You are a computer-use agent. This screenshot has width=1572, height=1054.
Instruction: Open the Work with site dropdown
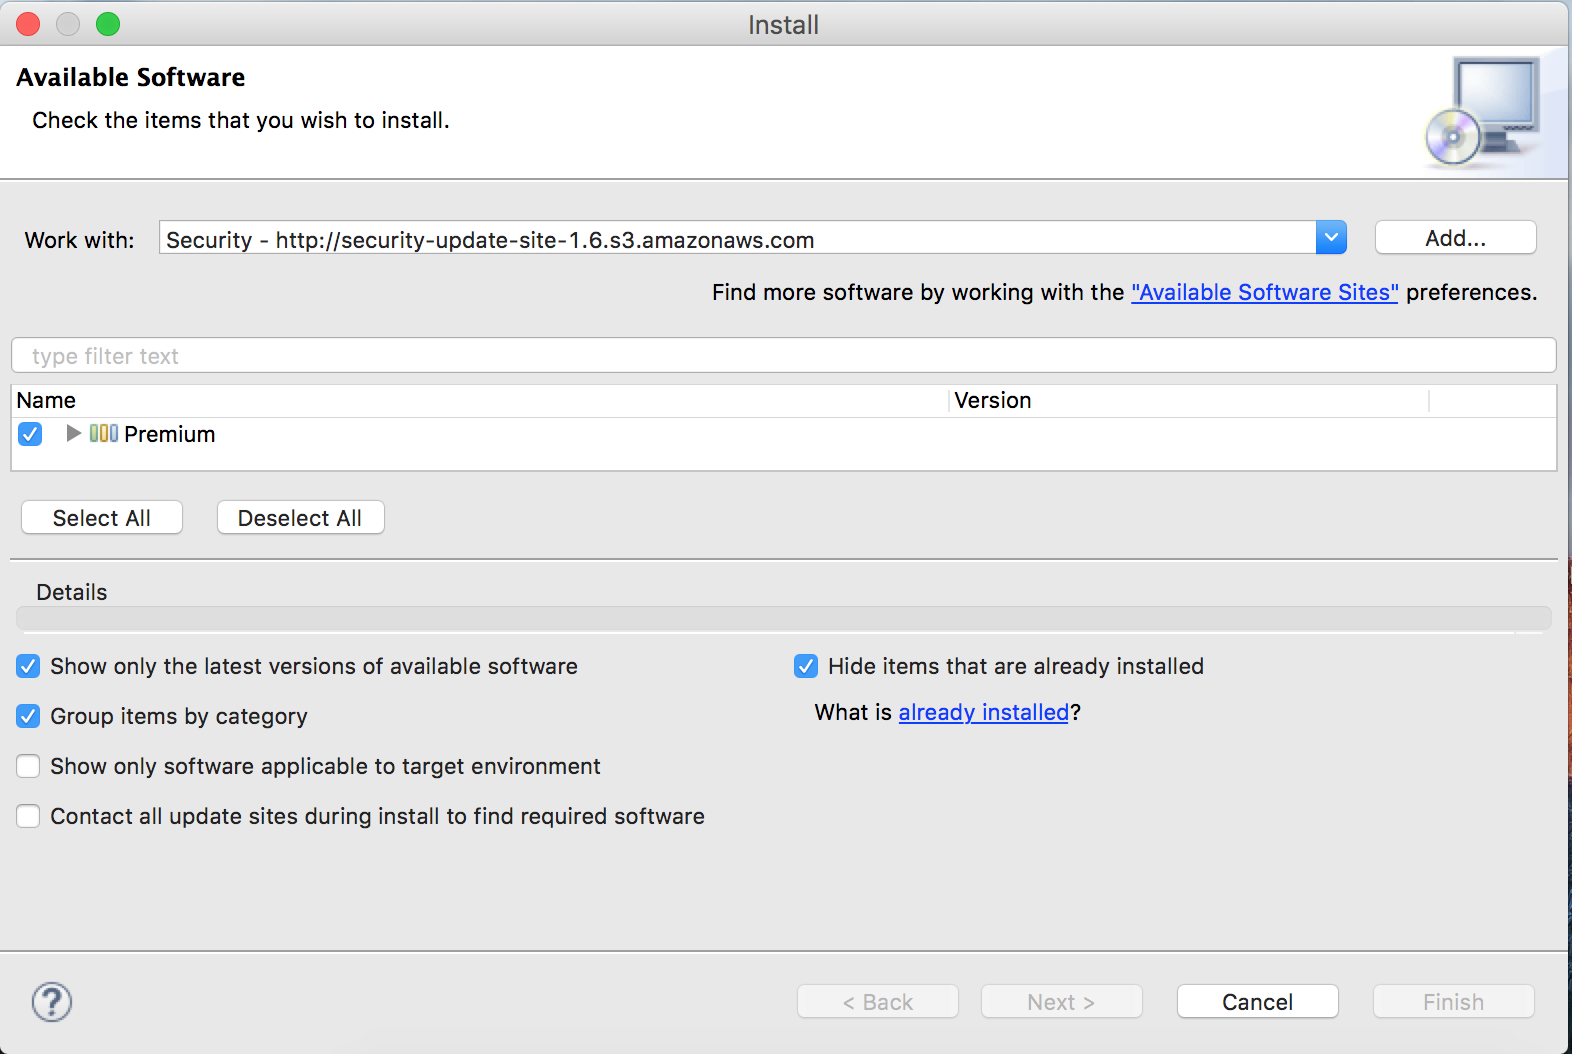[1331, 238]
